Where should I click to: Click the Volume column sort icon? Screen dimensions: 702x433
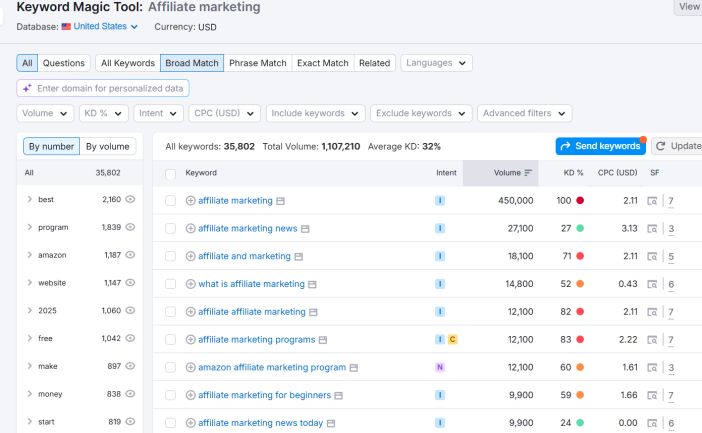coord(528,173)
